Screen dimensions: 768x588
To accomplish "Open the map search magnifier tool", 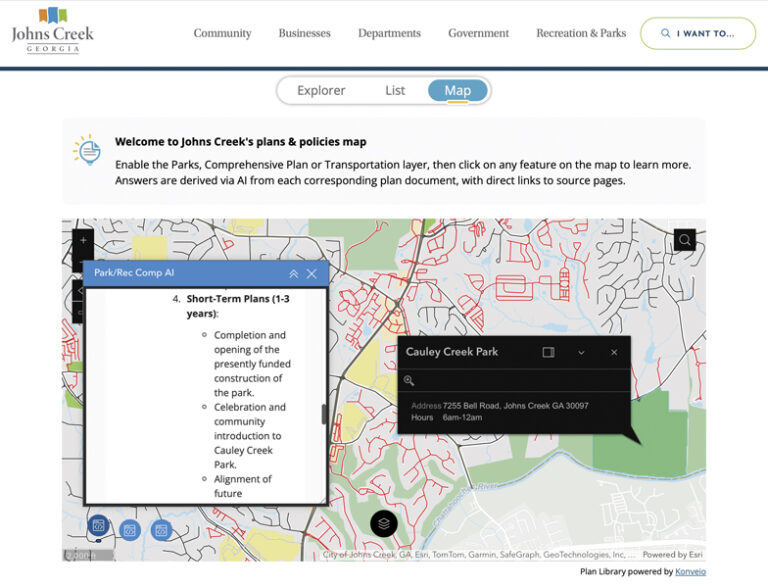I will click(x=685, y=240).
